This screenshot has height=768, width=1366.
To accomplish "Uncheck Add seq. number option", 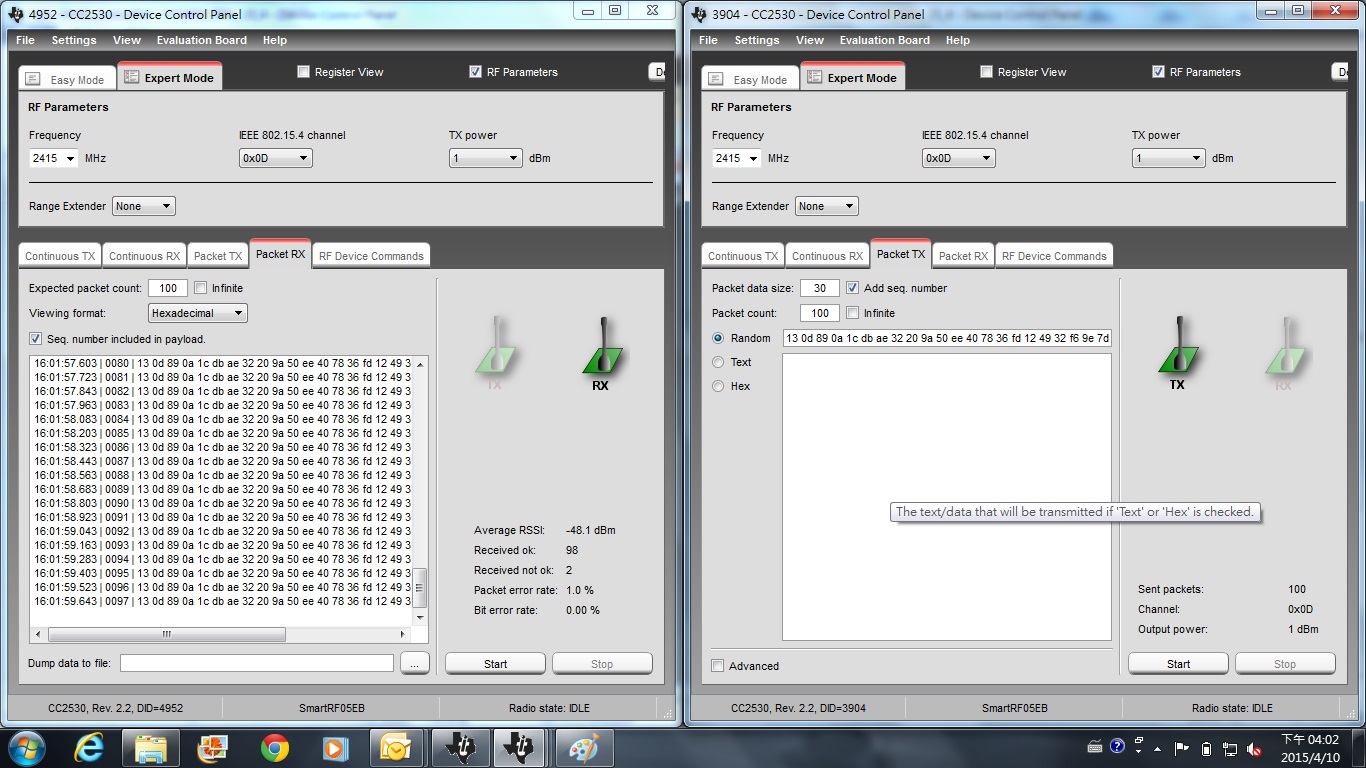I will click(852, 288).
